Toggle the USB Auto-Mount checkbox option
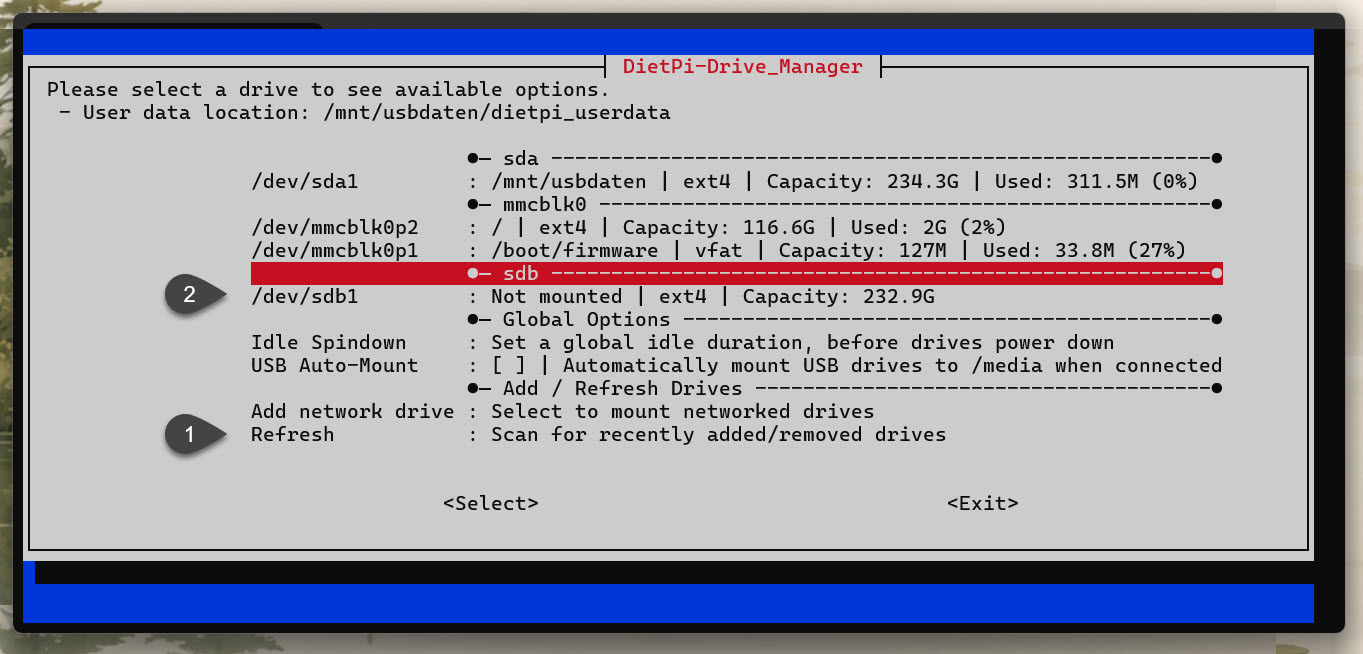The width and height of the screenshot is (1363, 654). 736,366
